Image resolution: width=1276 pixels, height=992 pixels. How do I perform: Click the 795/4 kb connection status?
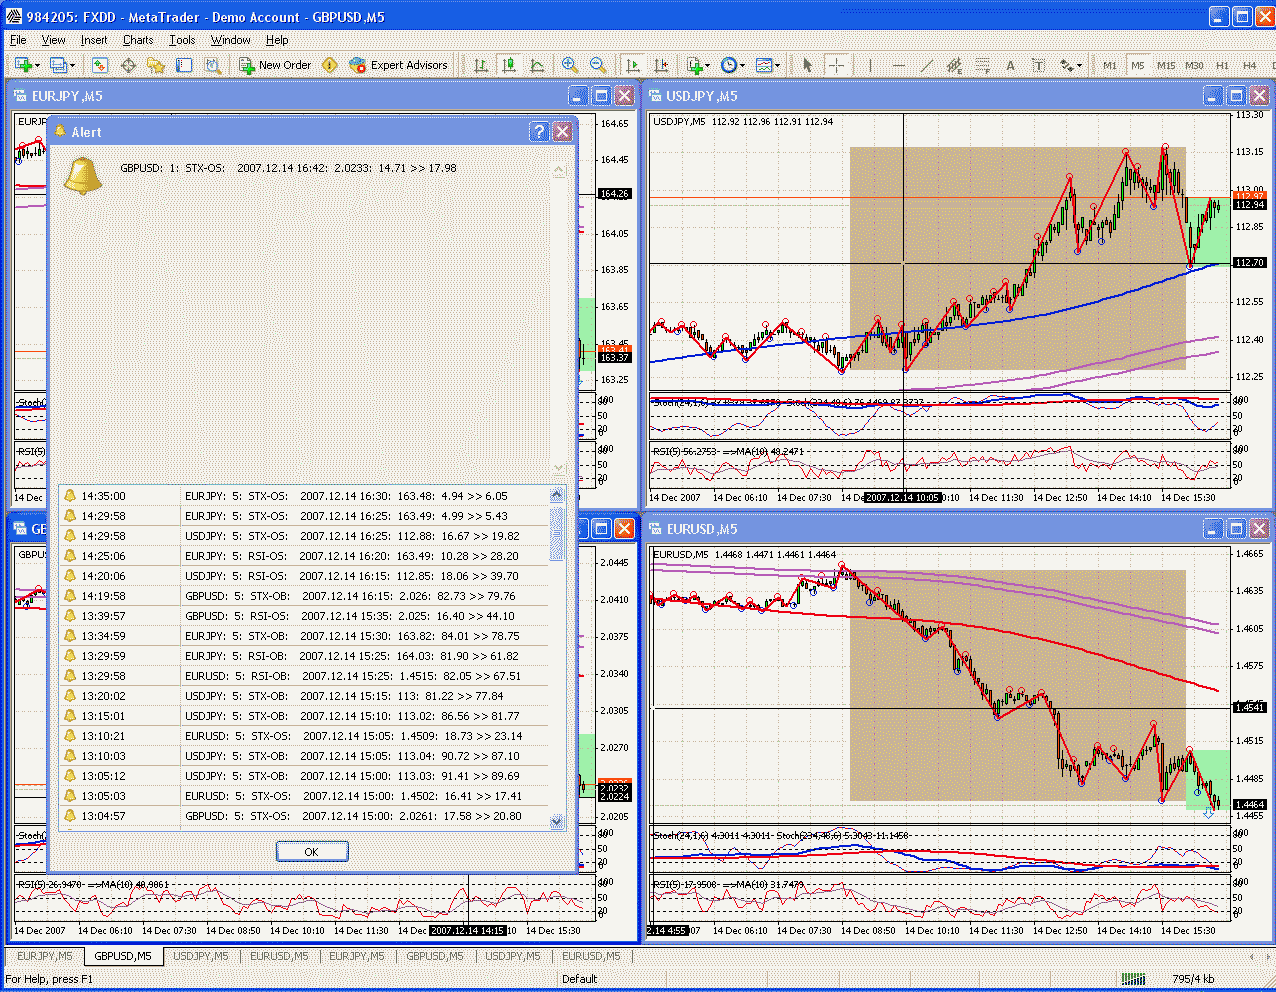(1193, 979)
